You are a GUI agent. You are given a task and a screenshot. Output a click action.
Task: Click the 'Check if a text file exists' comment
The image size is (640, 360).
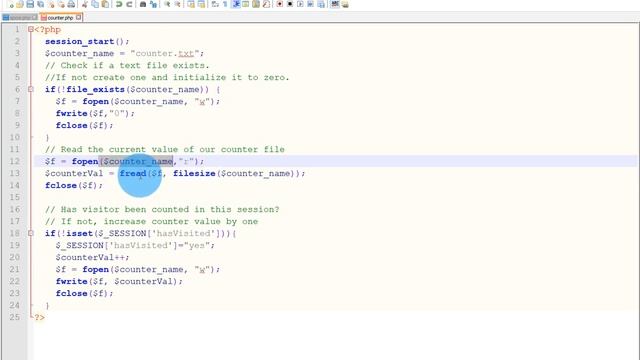click(127, 65)
